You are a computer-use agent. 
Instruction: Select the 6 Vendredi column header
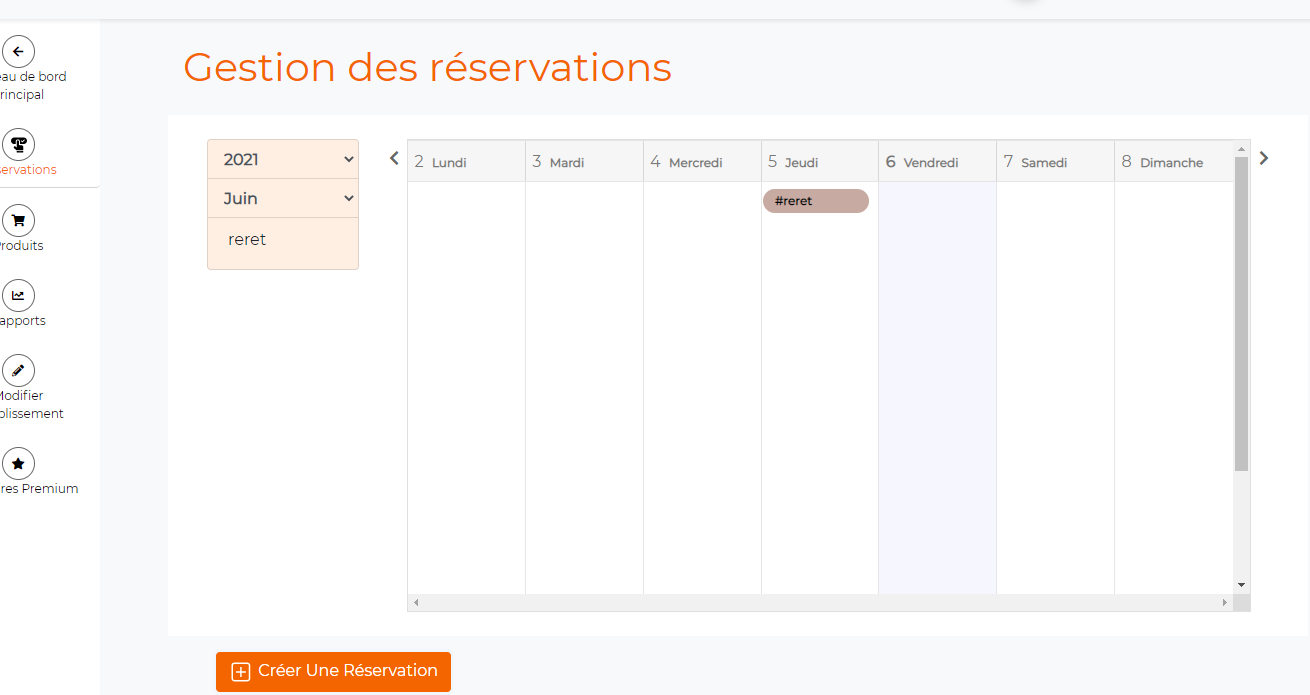937,162
